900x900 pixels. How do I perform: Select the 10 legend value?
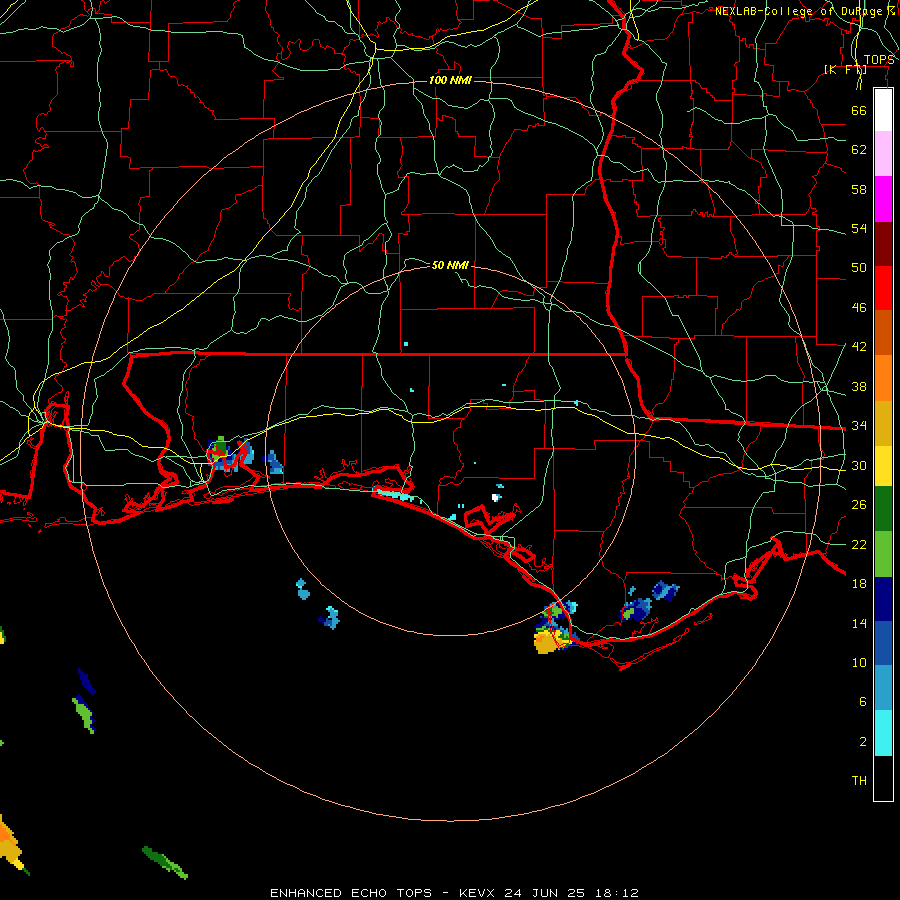click(859, 663)
